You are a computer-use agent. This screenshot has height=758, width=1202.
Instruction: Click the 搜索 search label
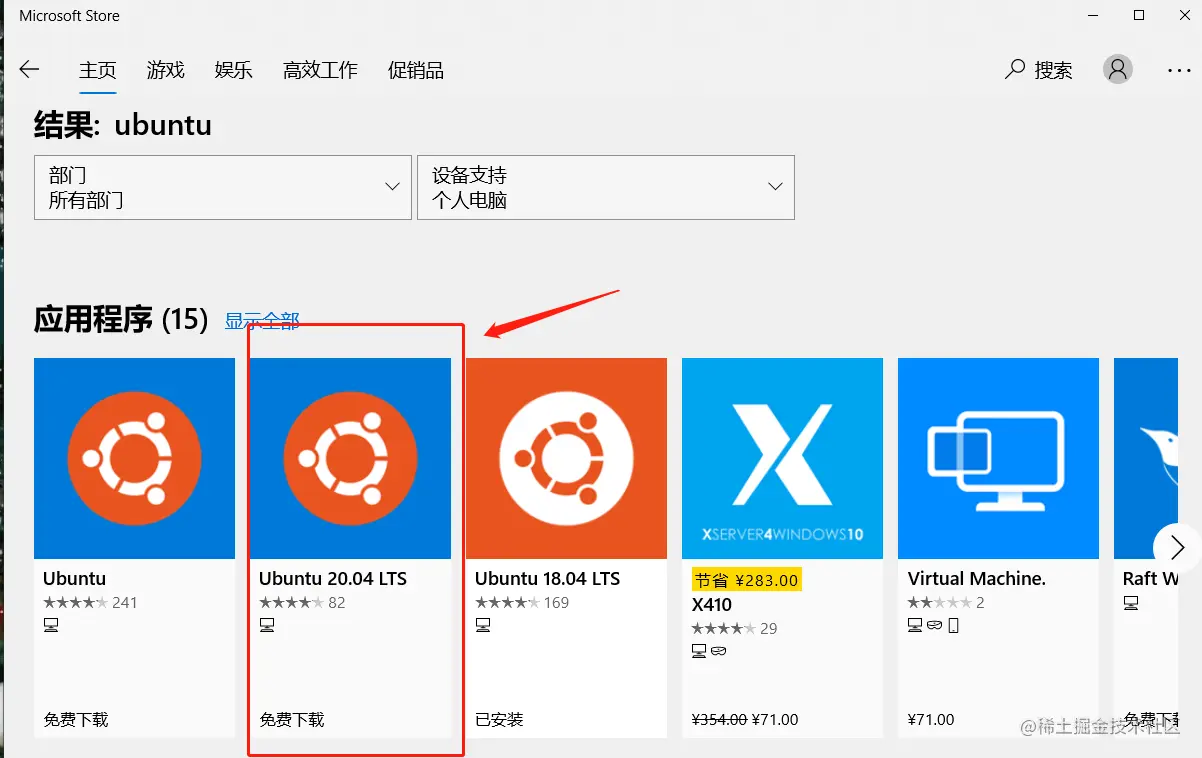pyautogui.click(x=1053, y=70)
